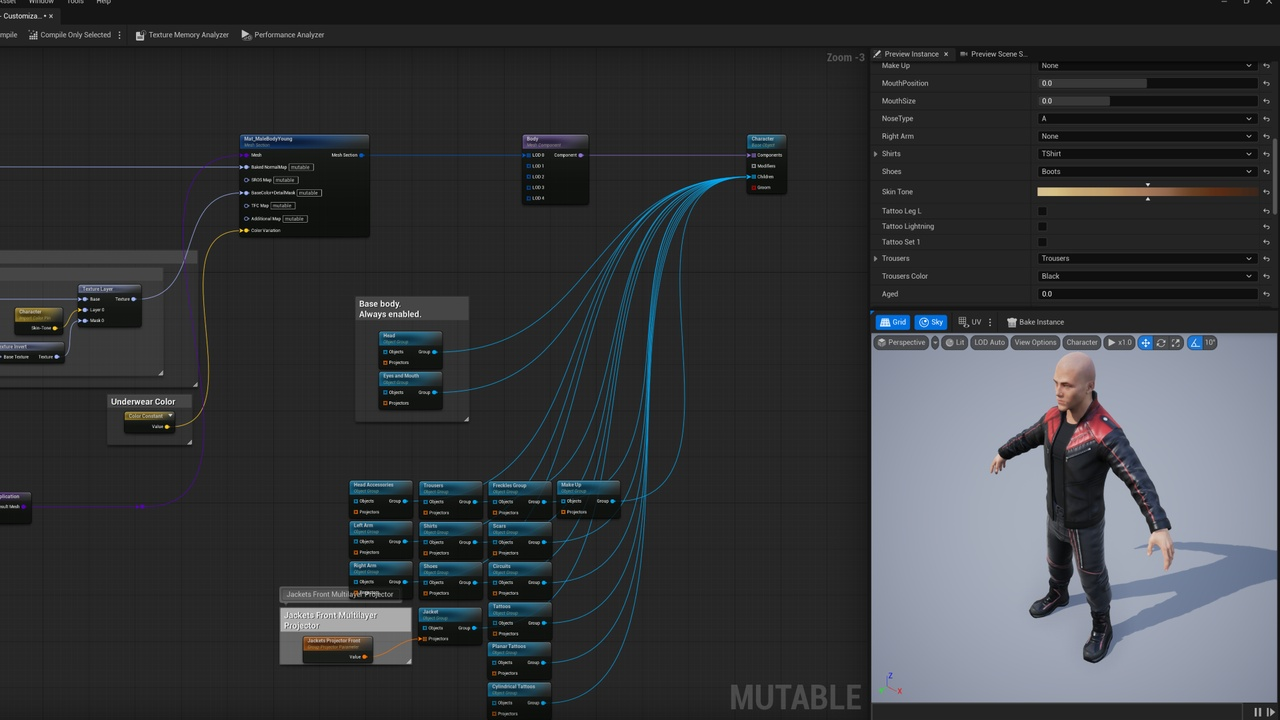1280x720 pixels.
Task: Click Compile Only Selected
Action: point(69,35)
